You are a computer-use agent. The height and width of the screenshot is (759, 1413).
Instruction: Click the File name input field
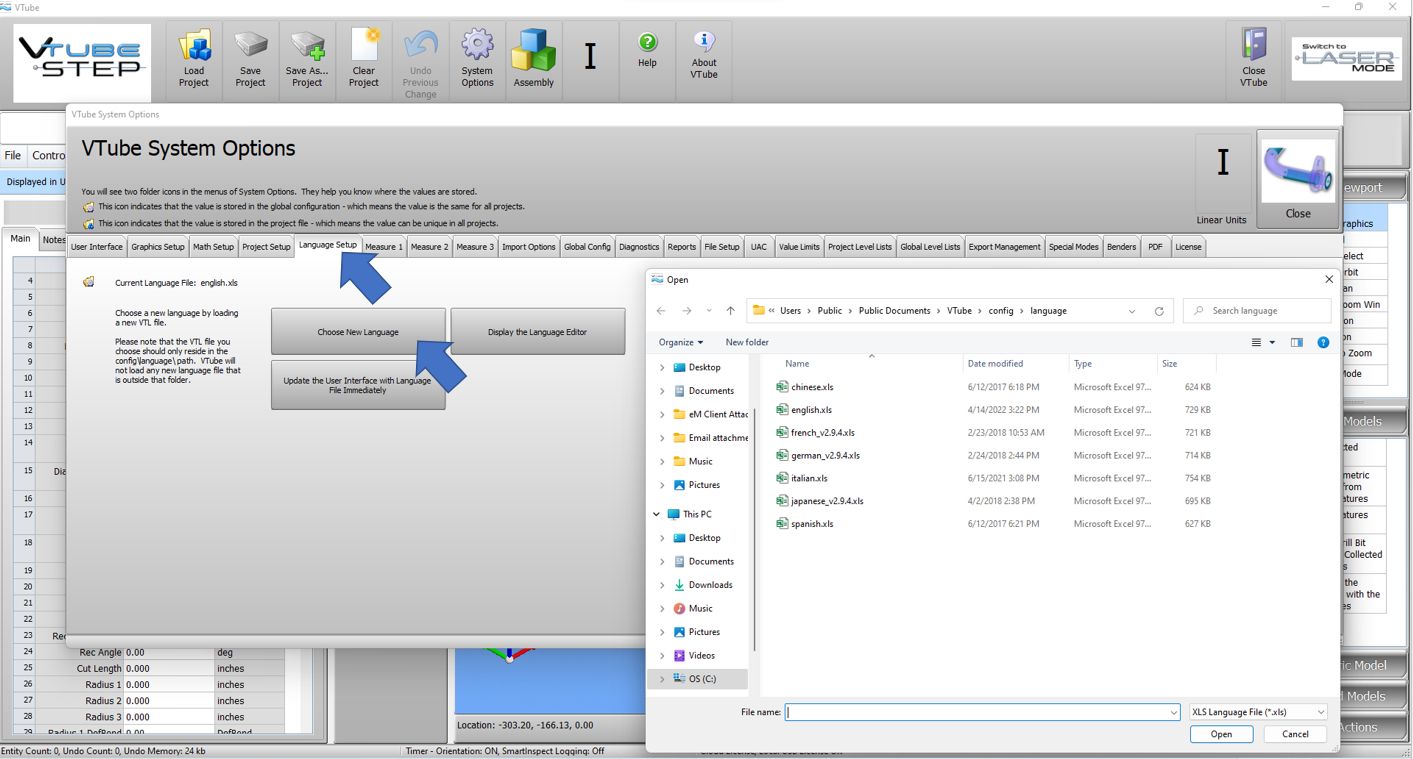[x=976, y=712]
